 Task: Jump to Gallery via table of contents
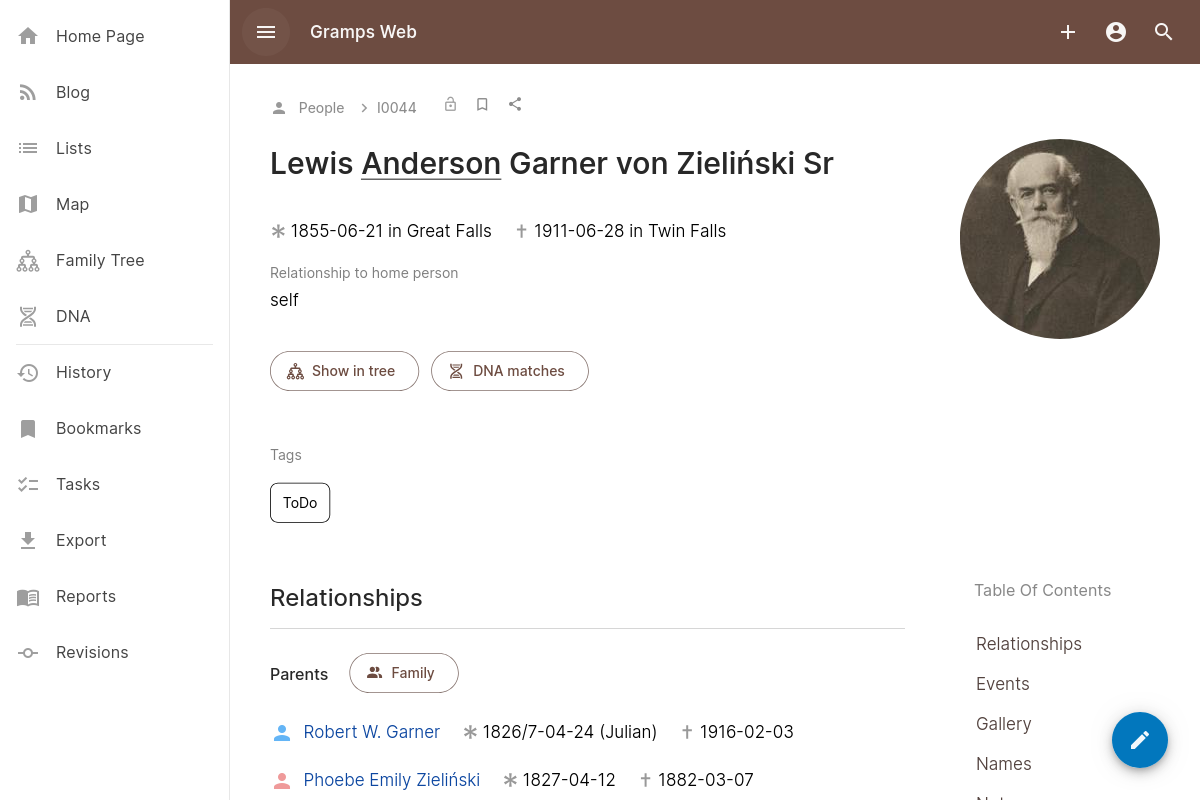[x=1003, y=724]
